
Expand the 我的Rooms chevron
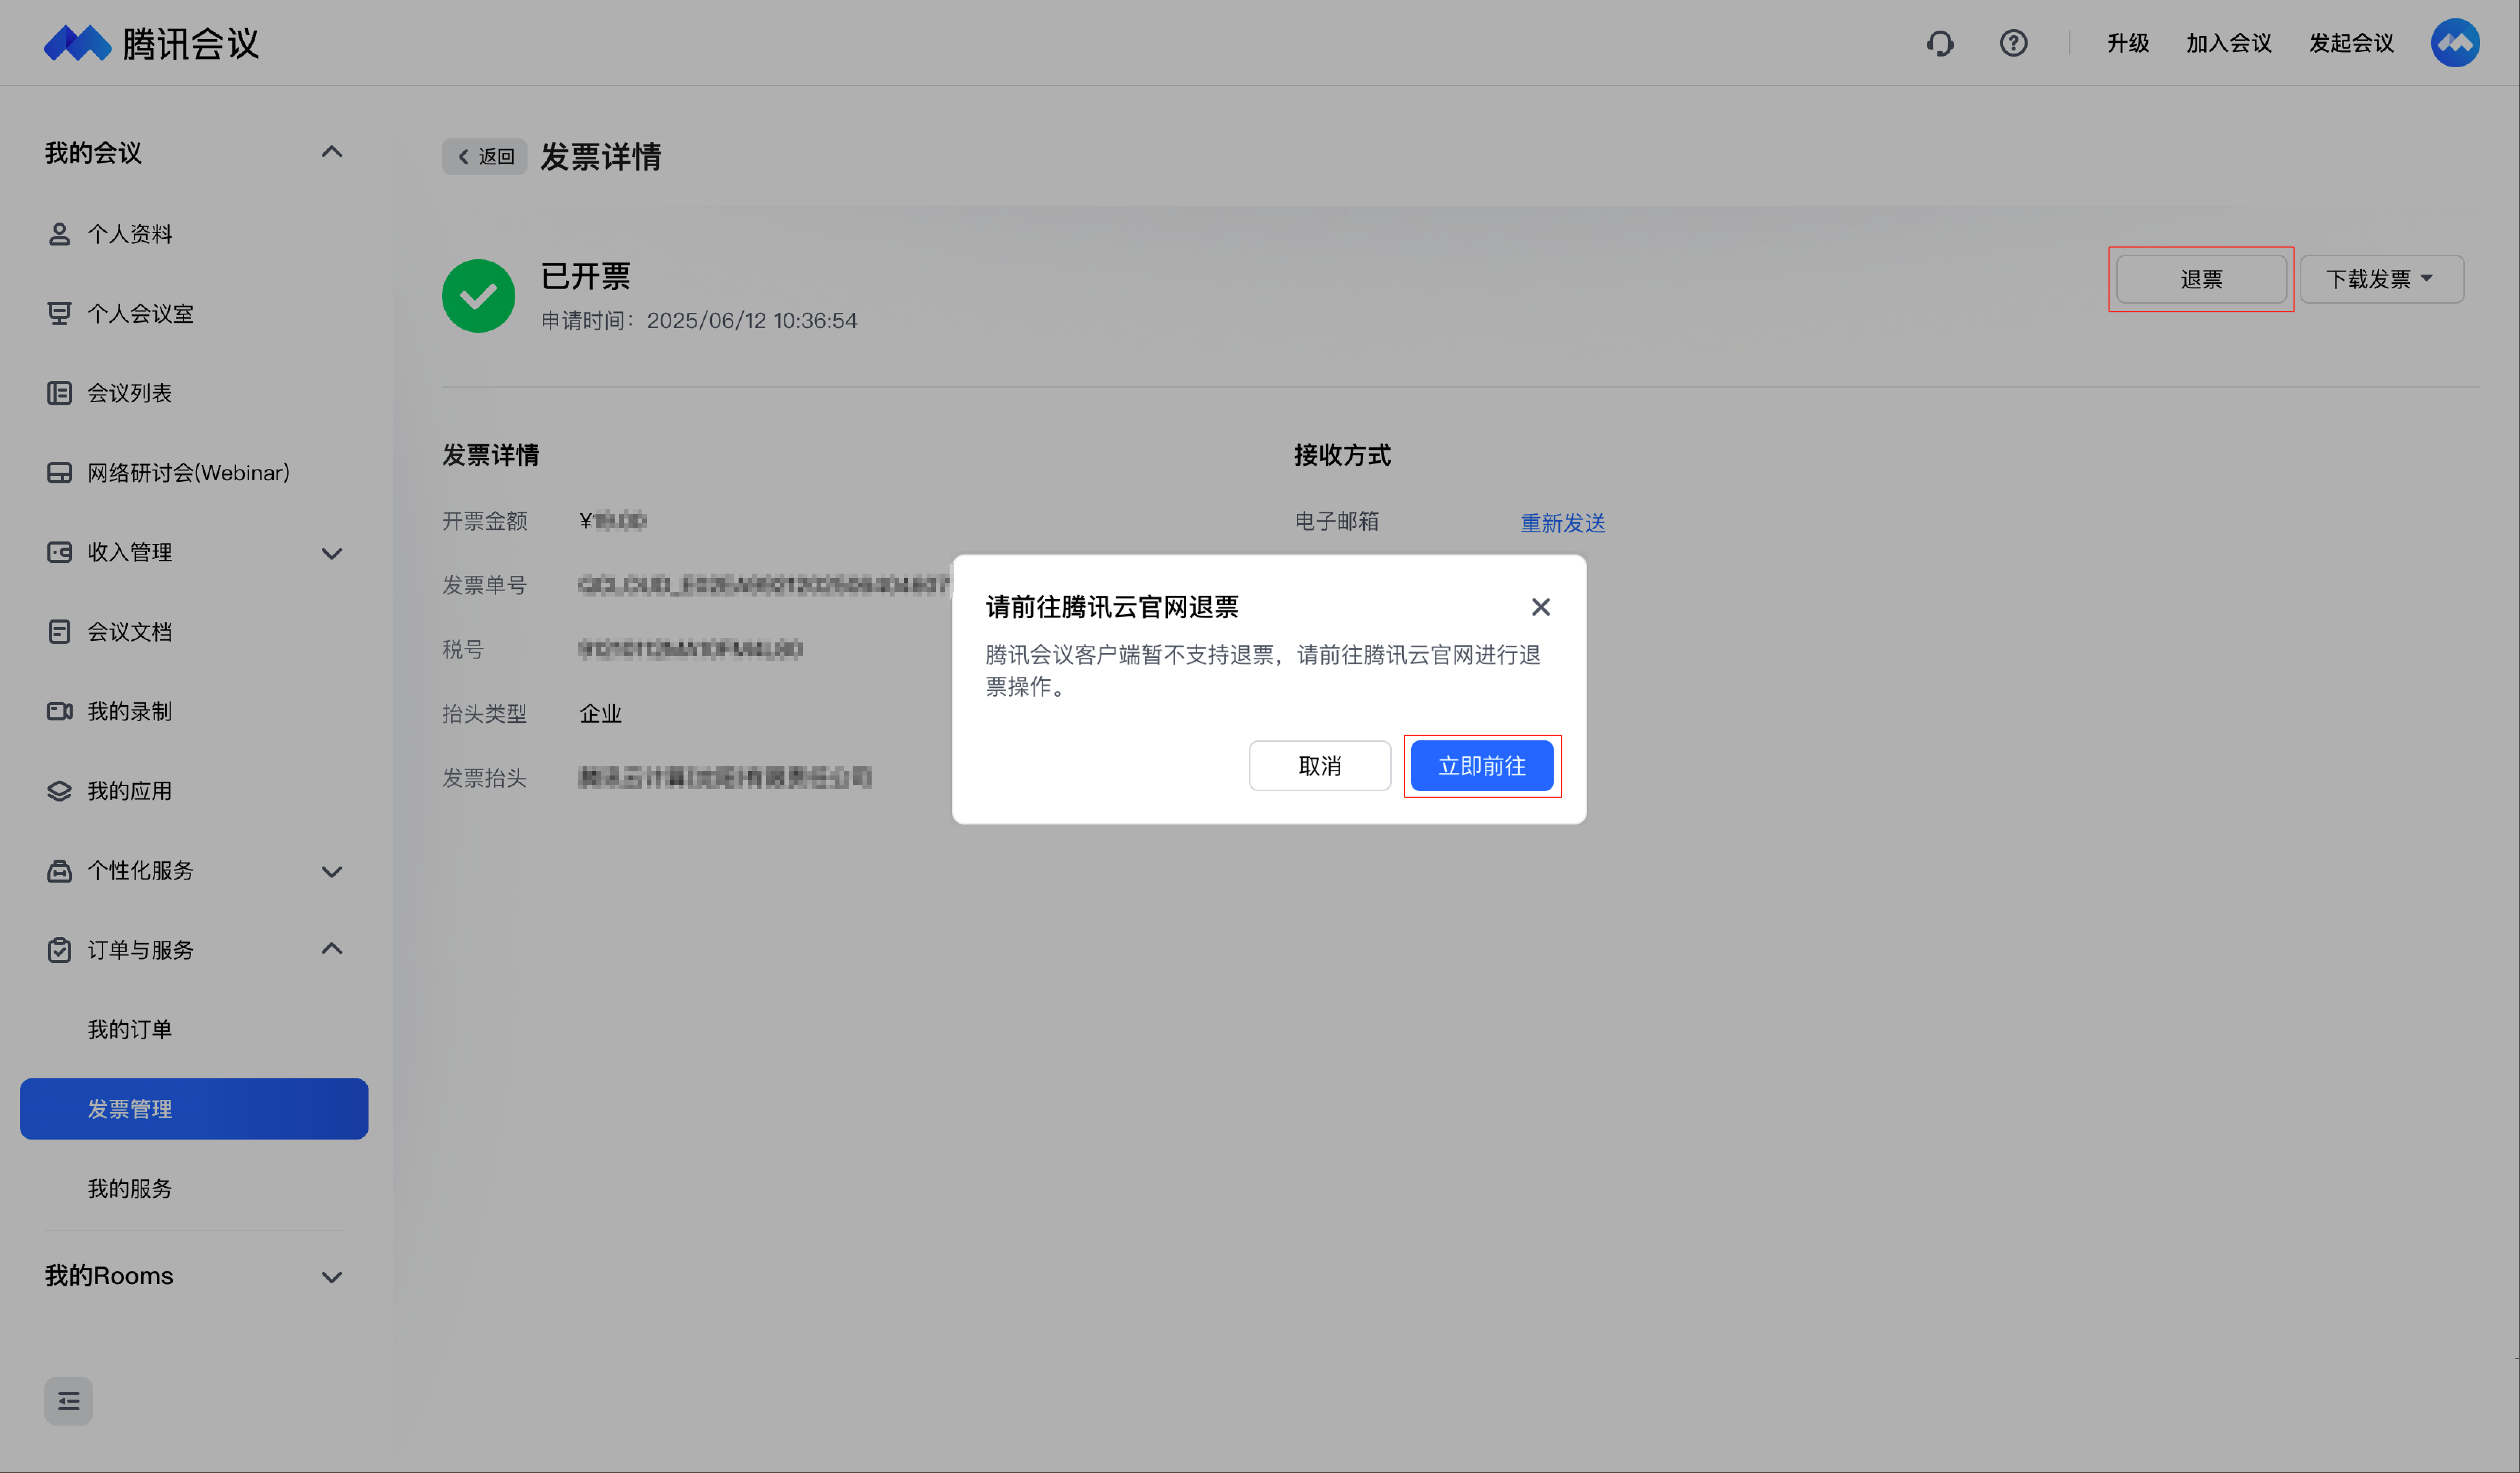(332, 1277)
